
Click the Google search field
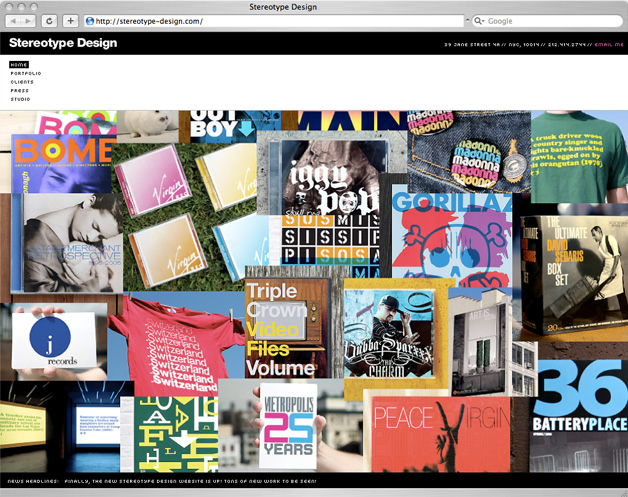click(547, 21)
